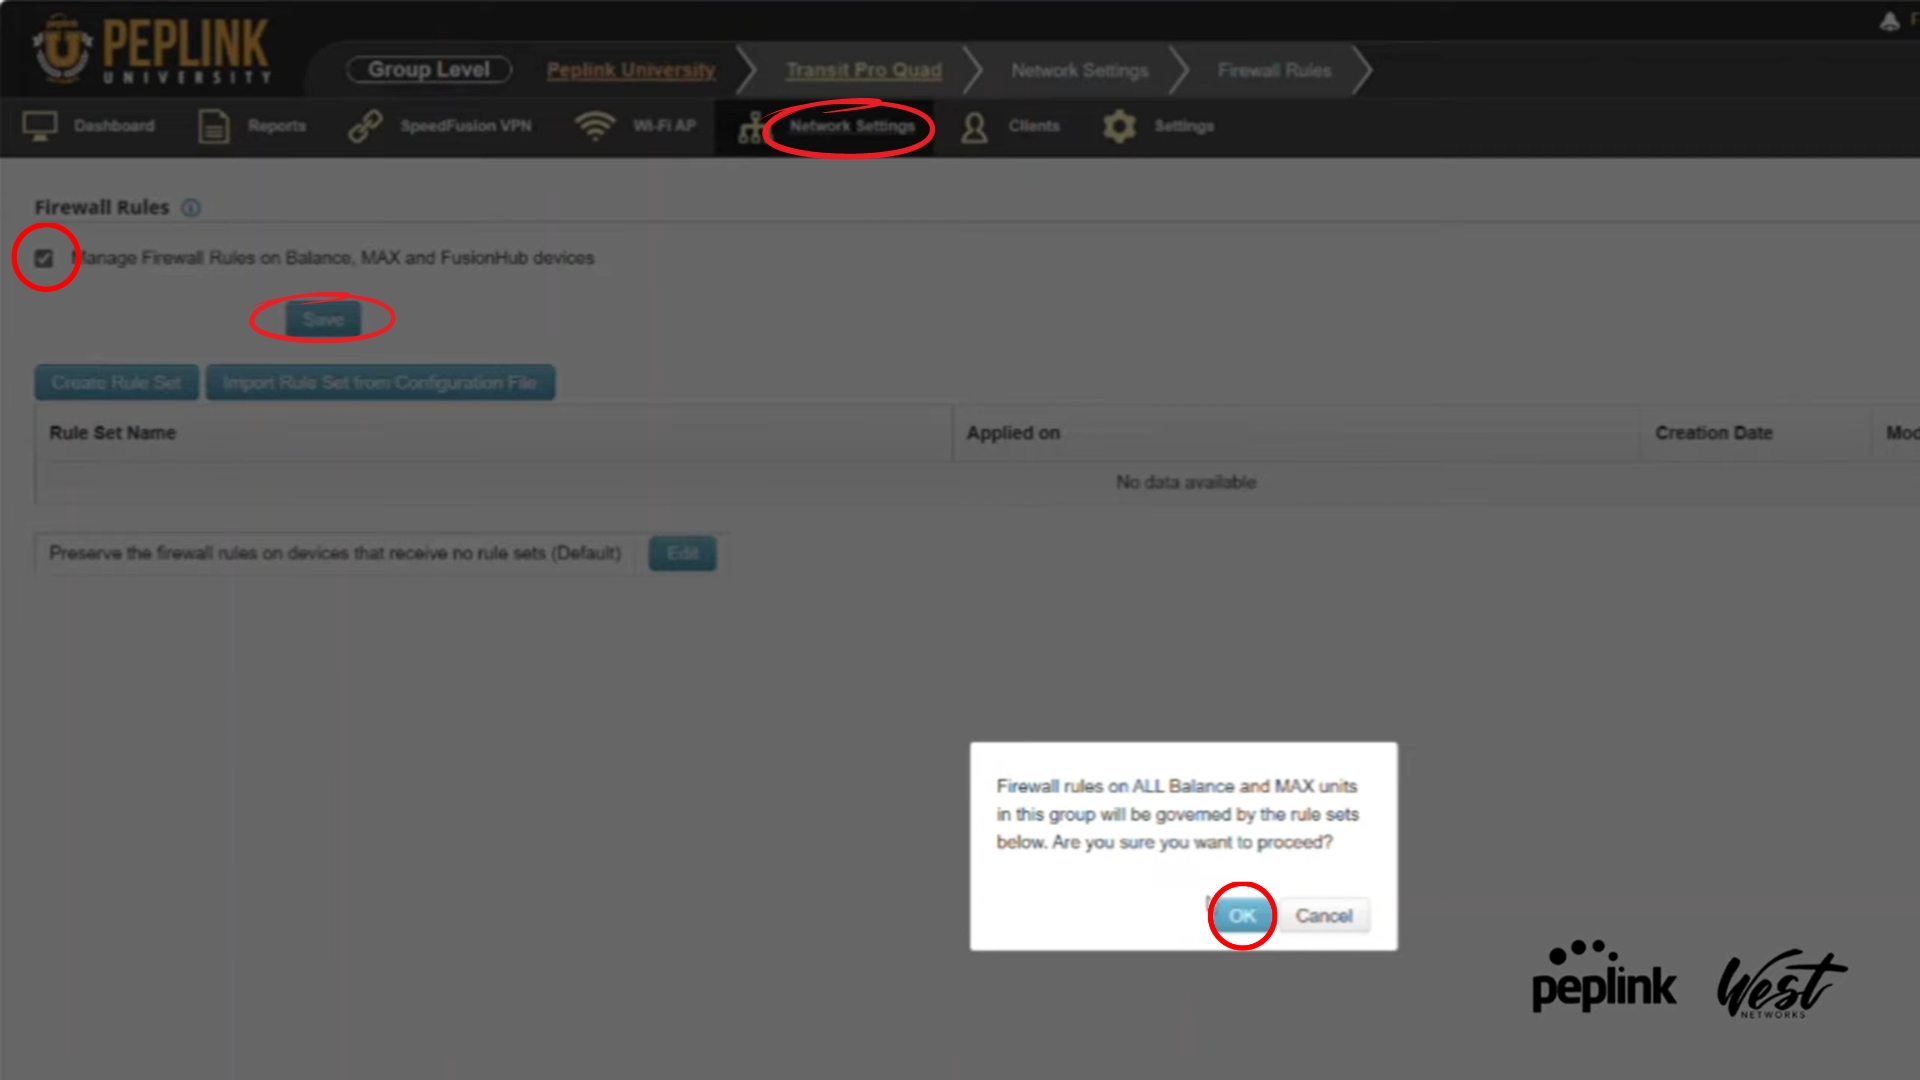
Task: Click the Reports document icon
Action: click(x=213, y=126)
